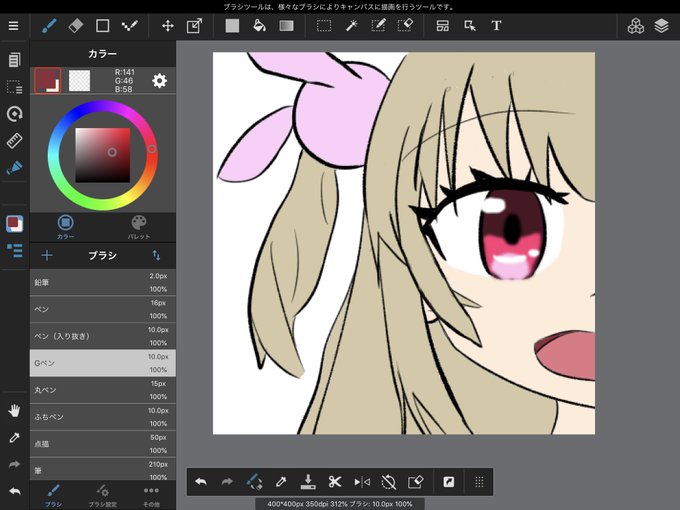This screenshot has width=680, height=510.
Task: Select the Magic Wand tool
Action: pyautogui.click(x=351, y=26)
